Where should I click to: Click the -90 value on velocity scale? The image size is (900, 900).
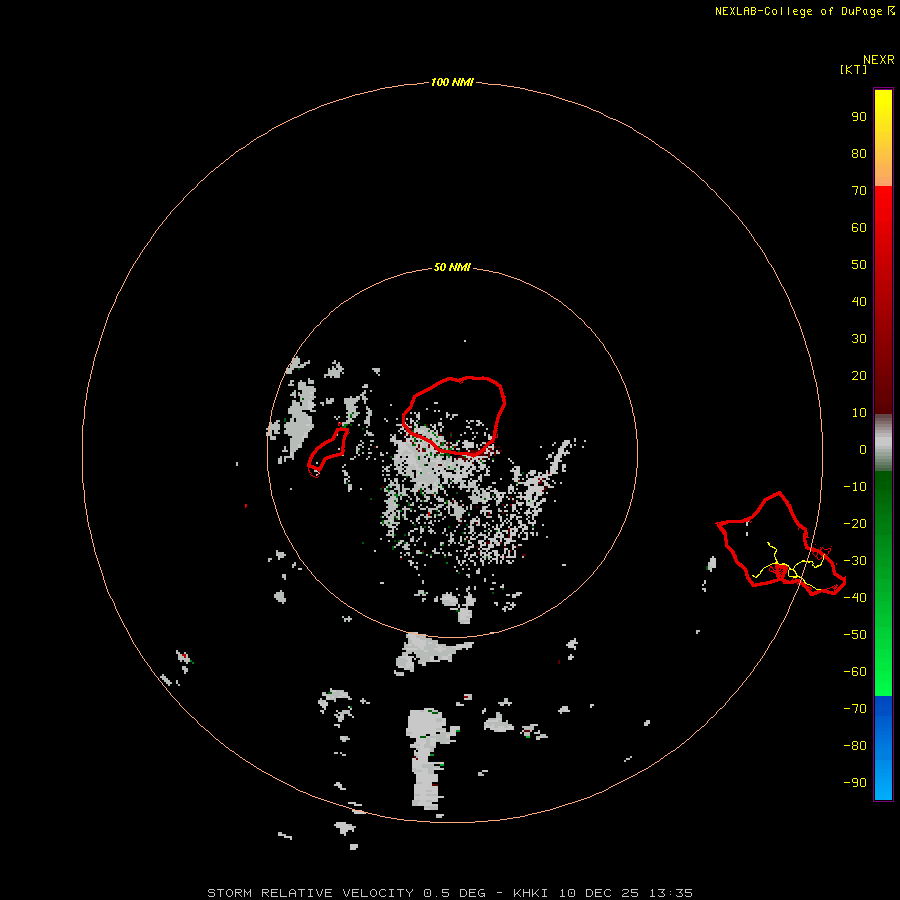click(x=855, y=783)
